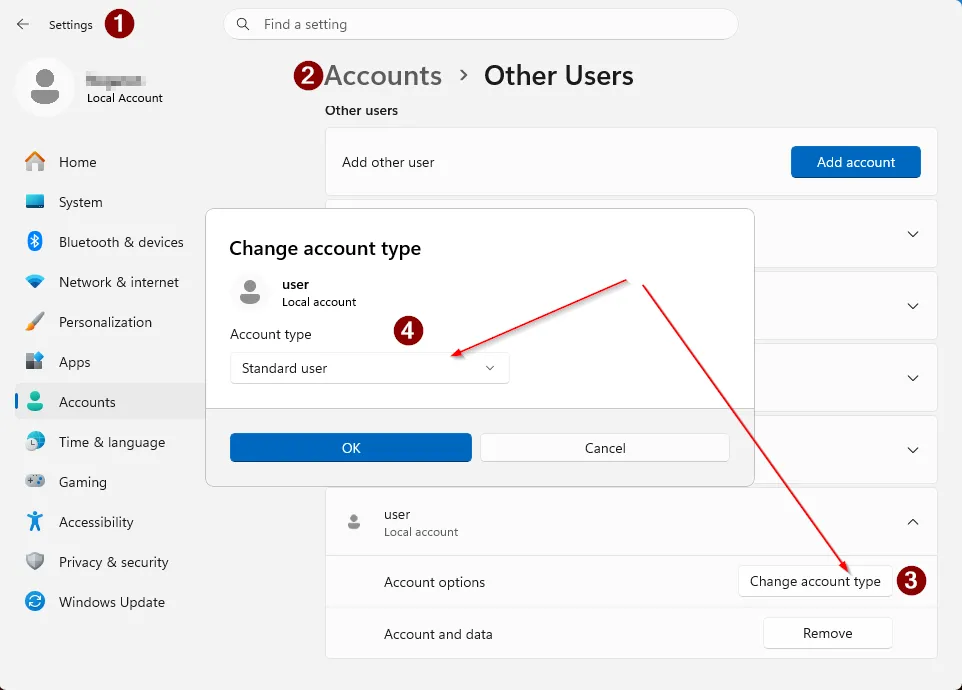
Task: Click the Add account button
Action: (x=855, y=162)
